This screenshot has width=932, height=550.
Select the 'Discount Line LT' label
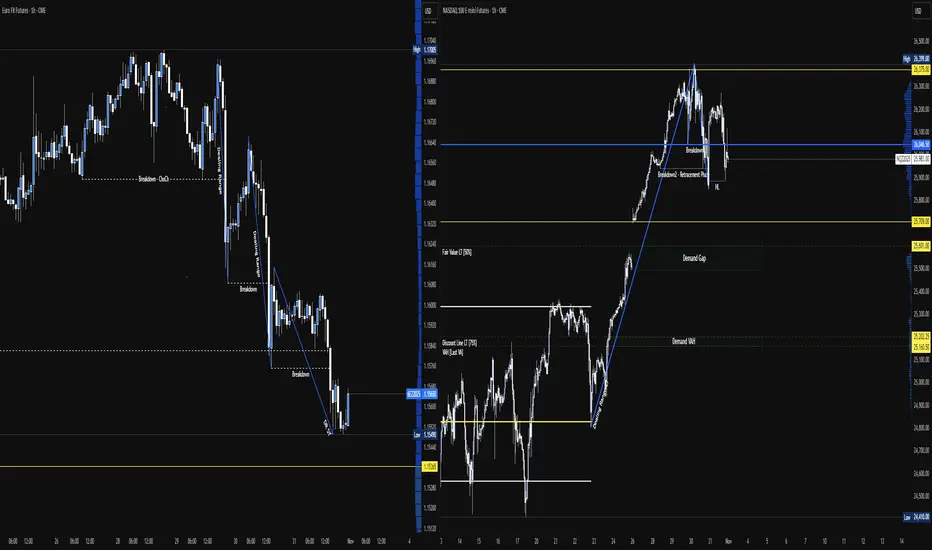[459, 343]
